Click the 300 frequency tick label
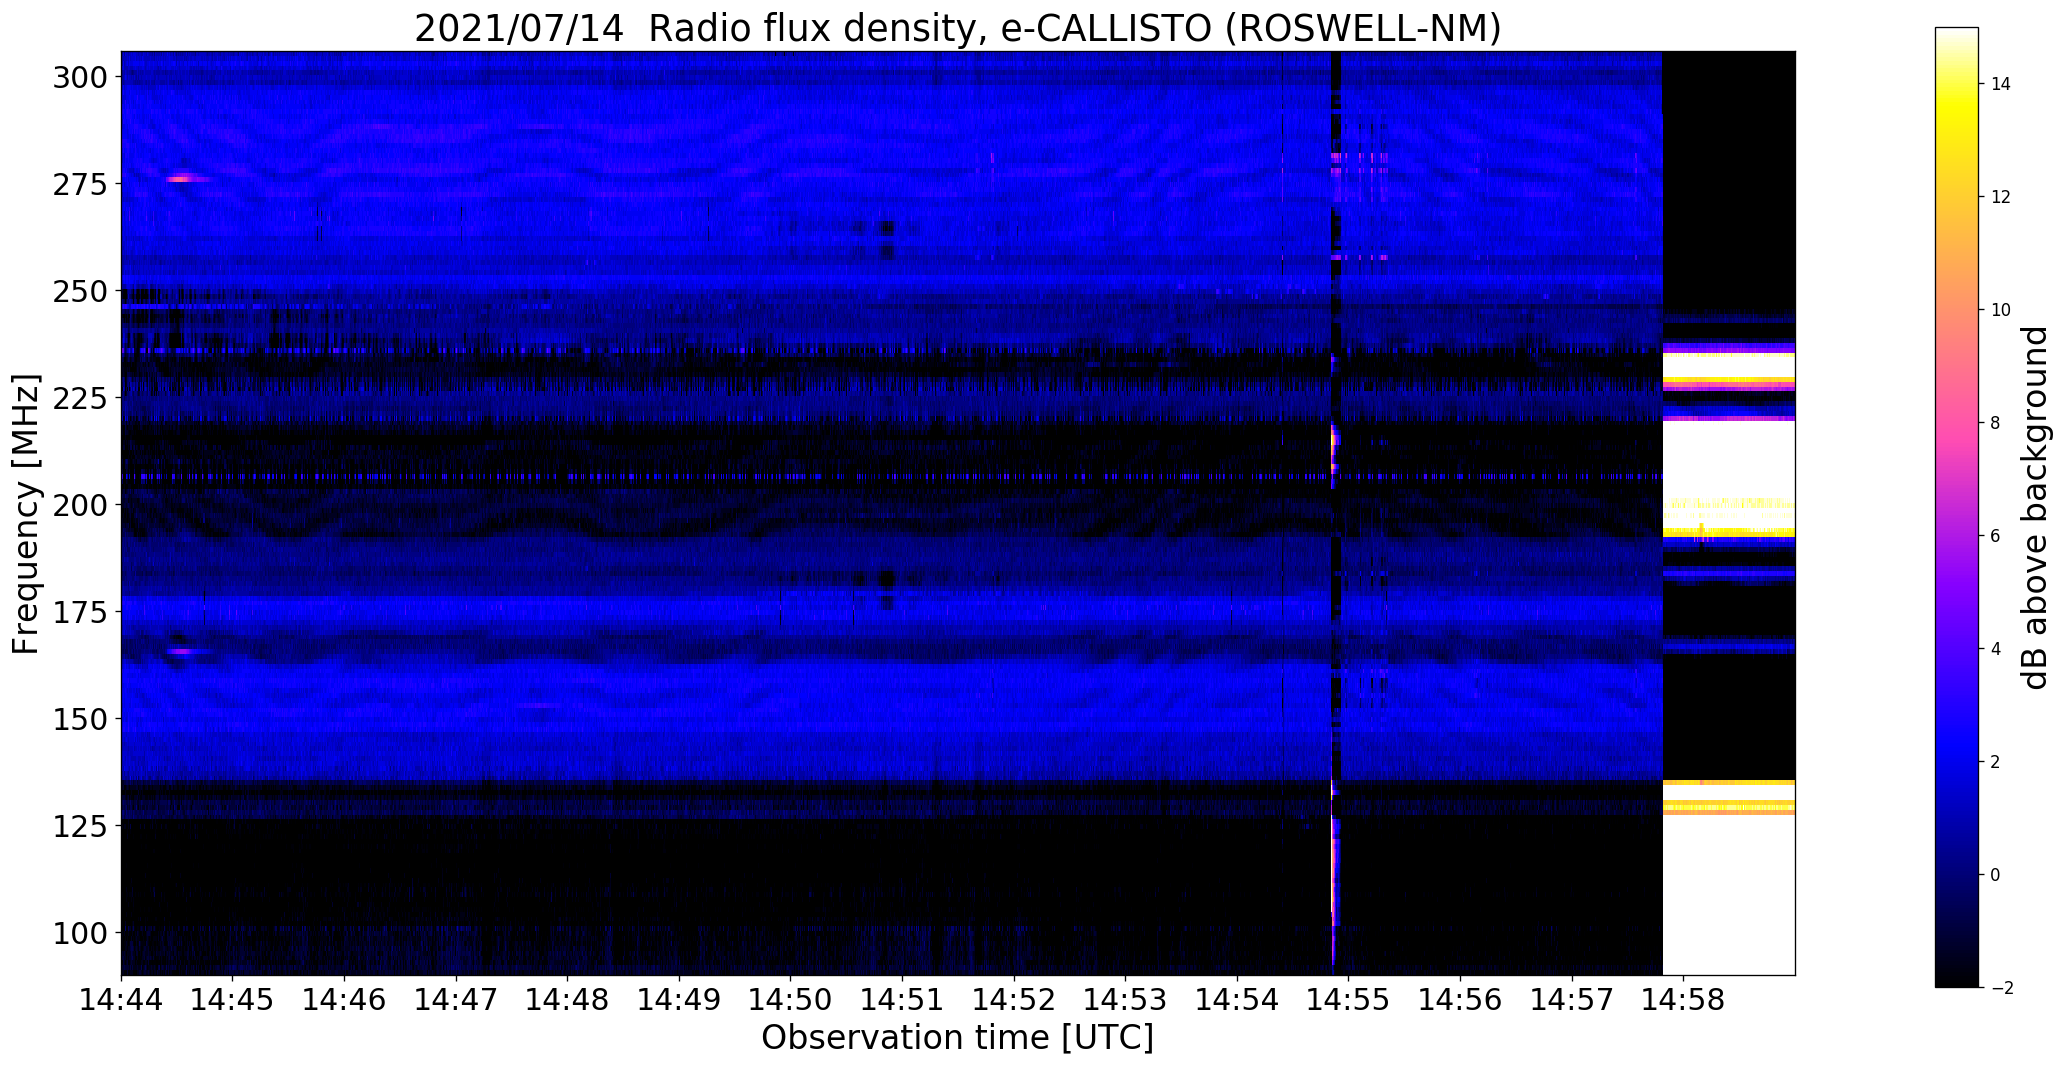 coord(80,77)
